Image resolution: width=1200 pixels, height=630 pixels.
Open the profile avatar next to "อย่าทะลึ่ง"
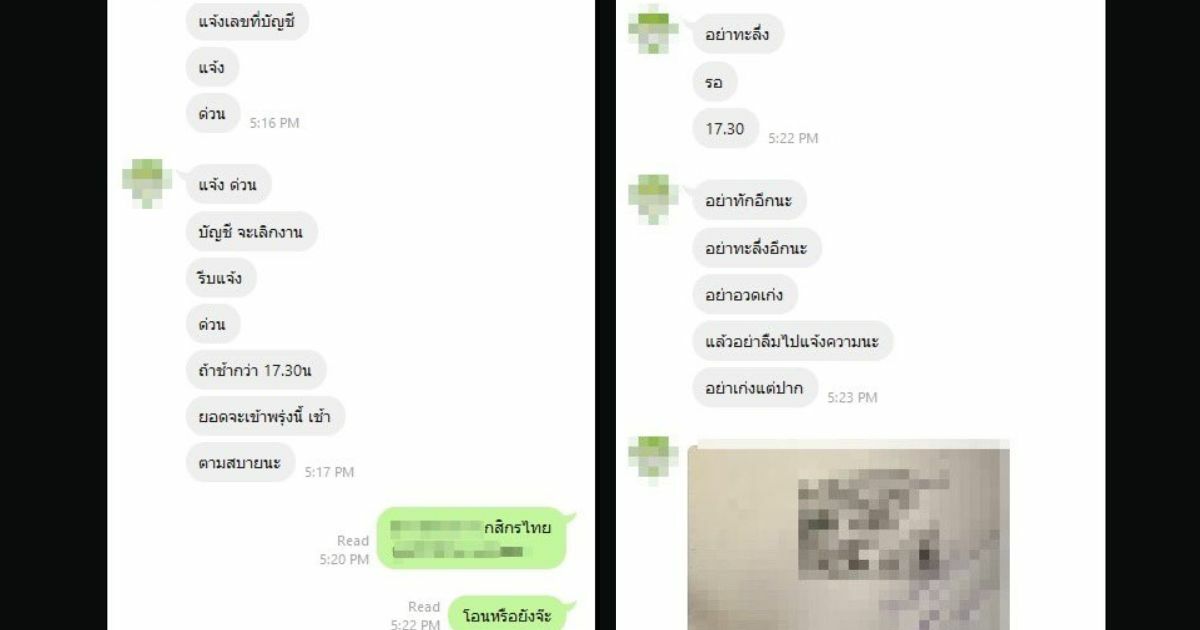click(x=653, y=28)
